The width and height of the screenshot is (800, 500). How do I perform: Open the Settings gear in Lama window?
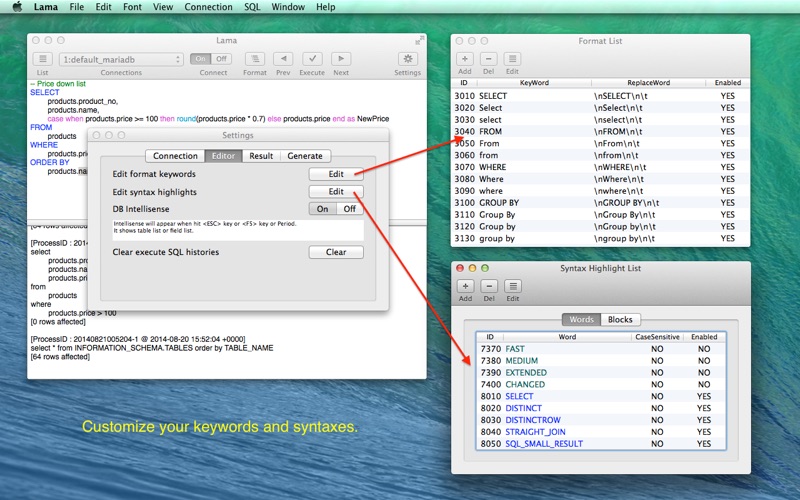(408, 59)
